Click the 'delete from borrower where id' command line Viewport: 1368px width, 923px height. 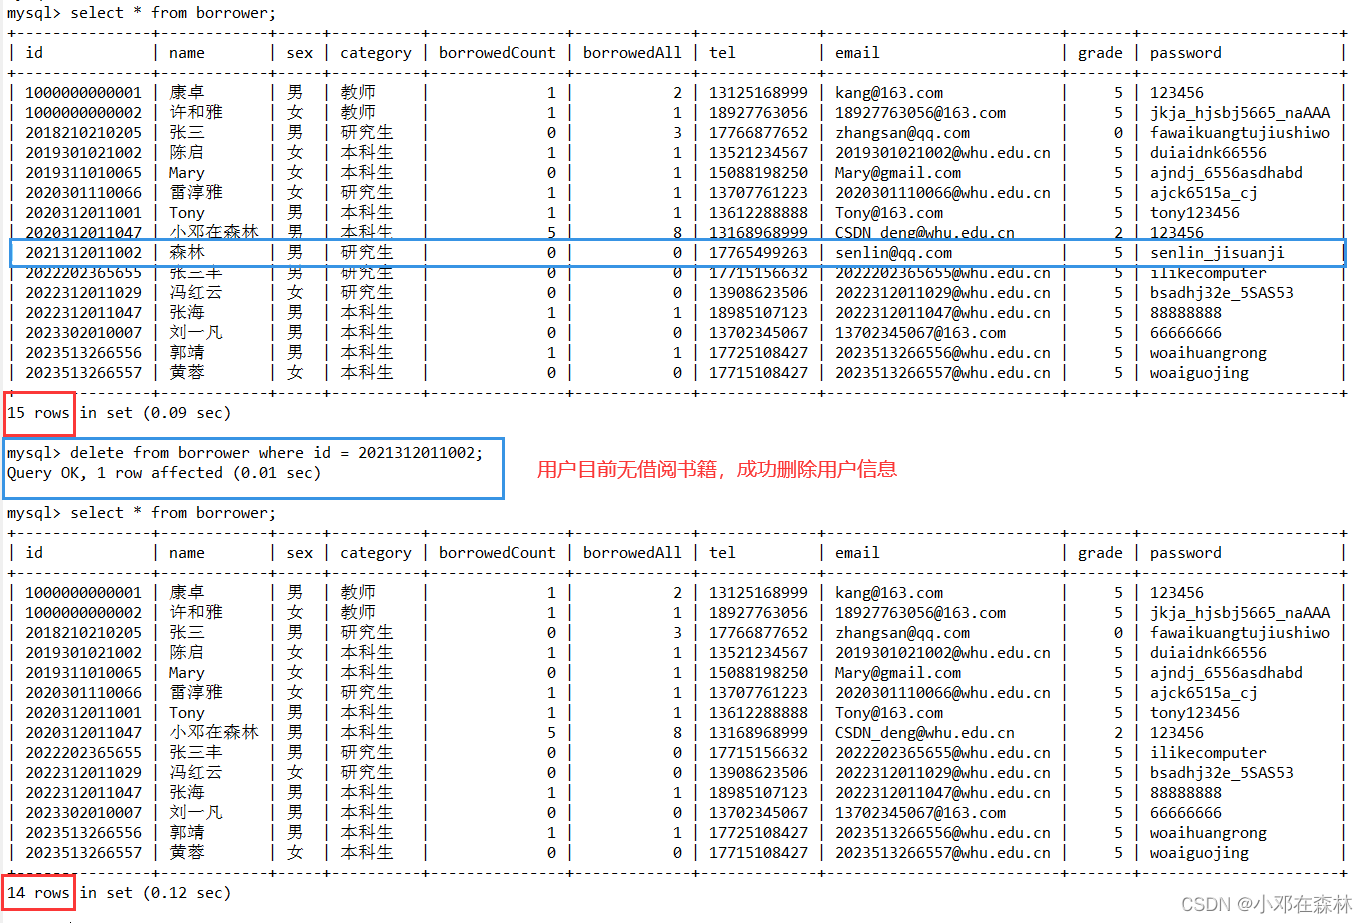245,453
